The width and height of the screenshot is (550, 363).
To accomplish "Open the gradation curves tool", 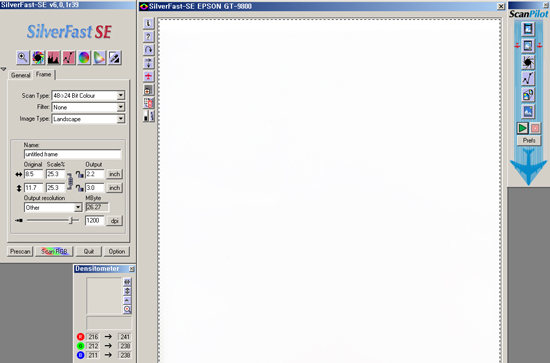I will click(69, 58).
